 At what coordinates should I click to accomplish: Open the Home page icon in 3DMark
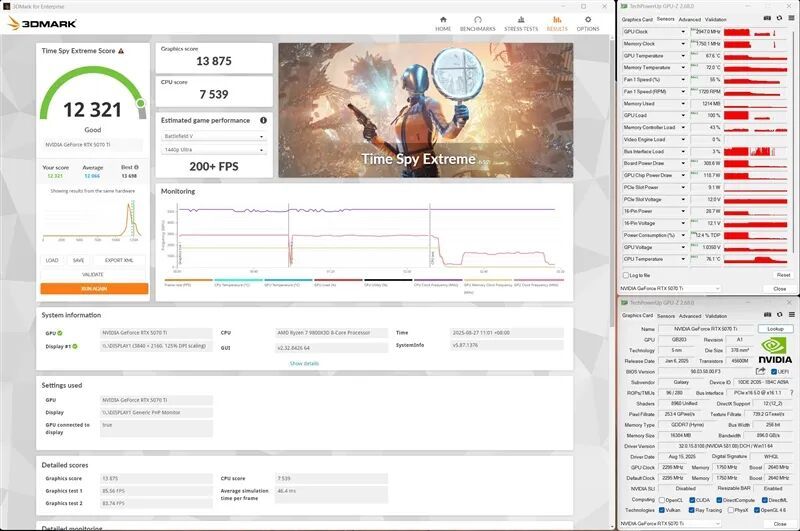coord(443,19)
